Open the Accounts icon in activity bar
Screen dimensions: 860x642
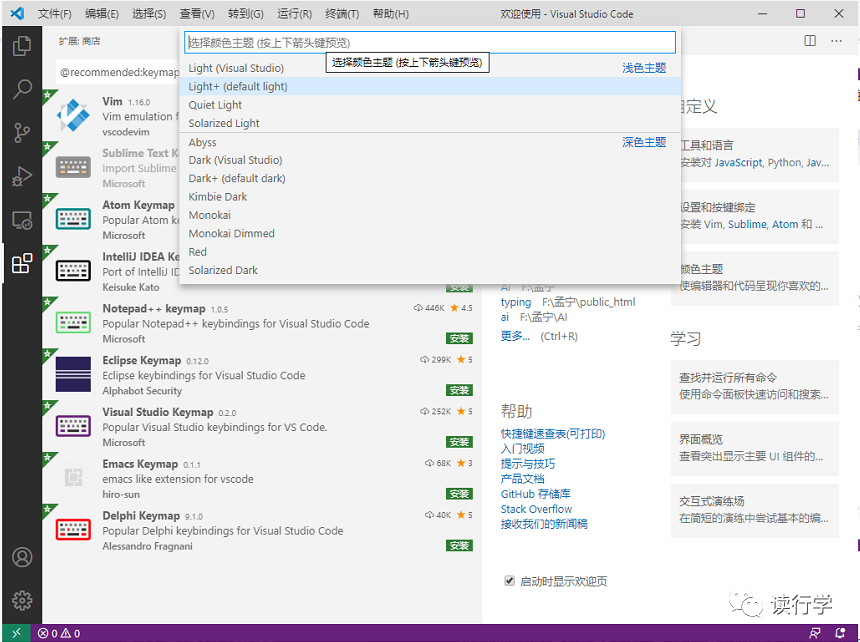coord(22,557)
